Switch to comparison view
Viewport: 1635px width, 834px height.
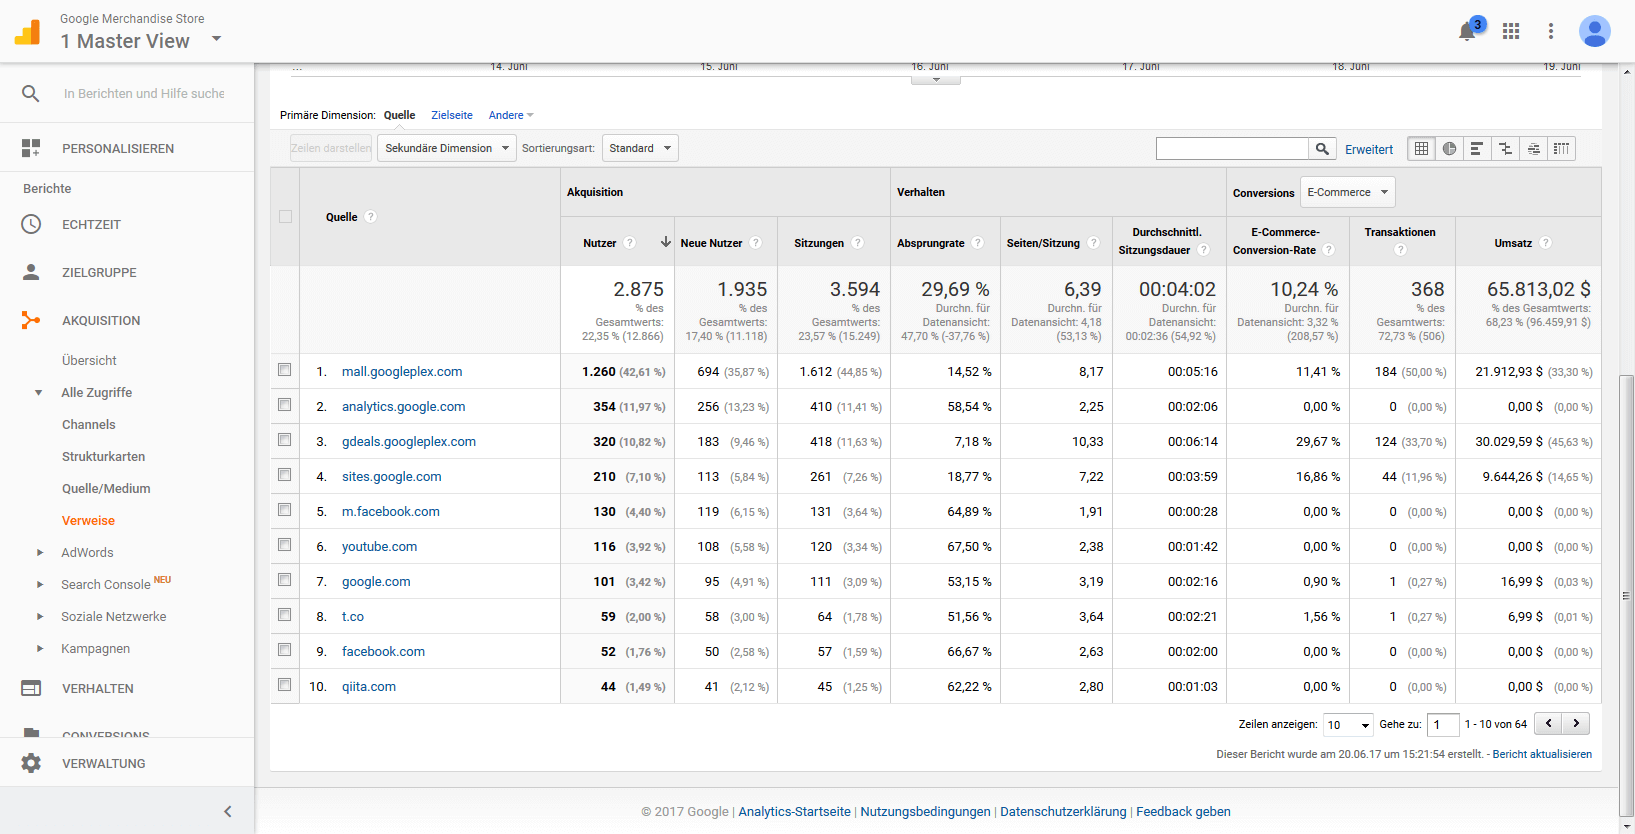[1505, 149]
